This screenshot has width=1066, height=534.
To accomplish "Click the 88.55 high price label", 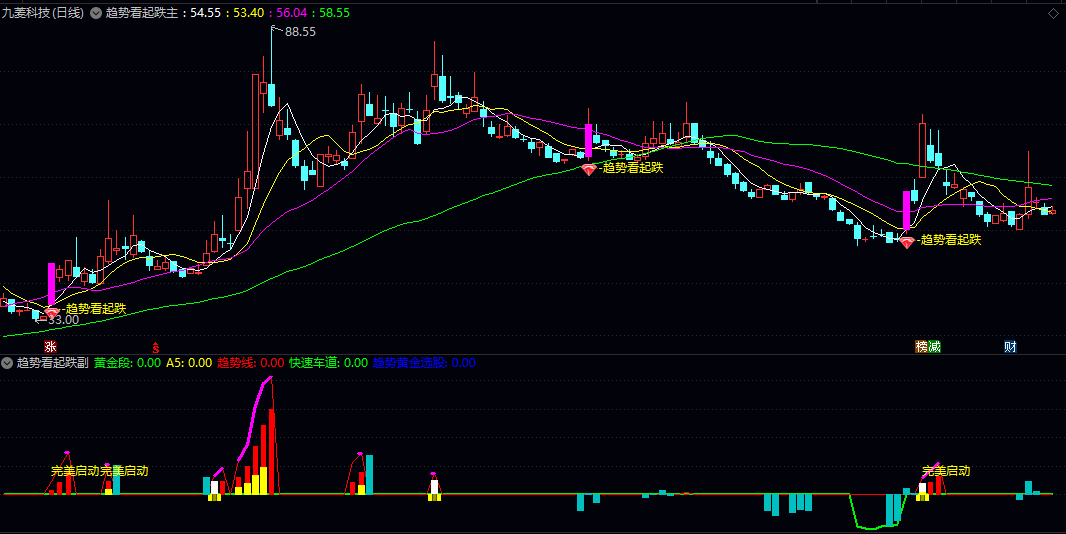I will pos(300,31).
